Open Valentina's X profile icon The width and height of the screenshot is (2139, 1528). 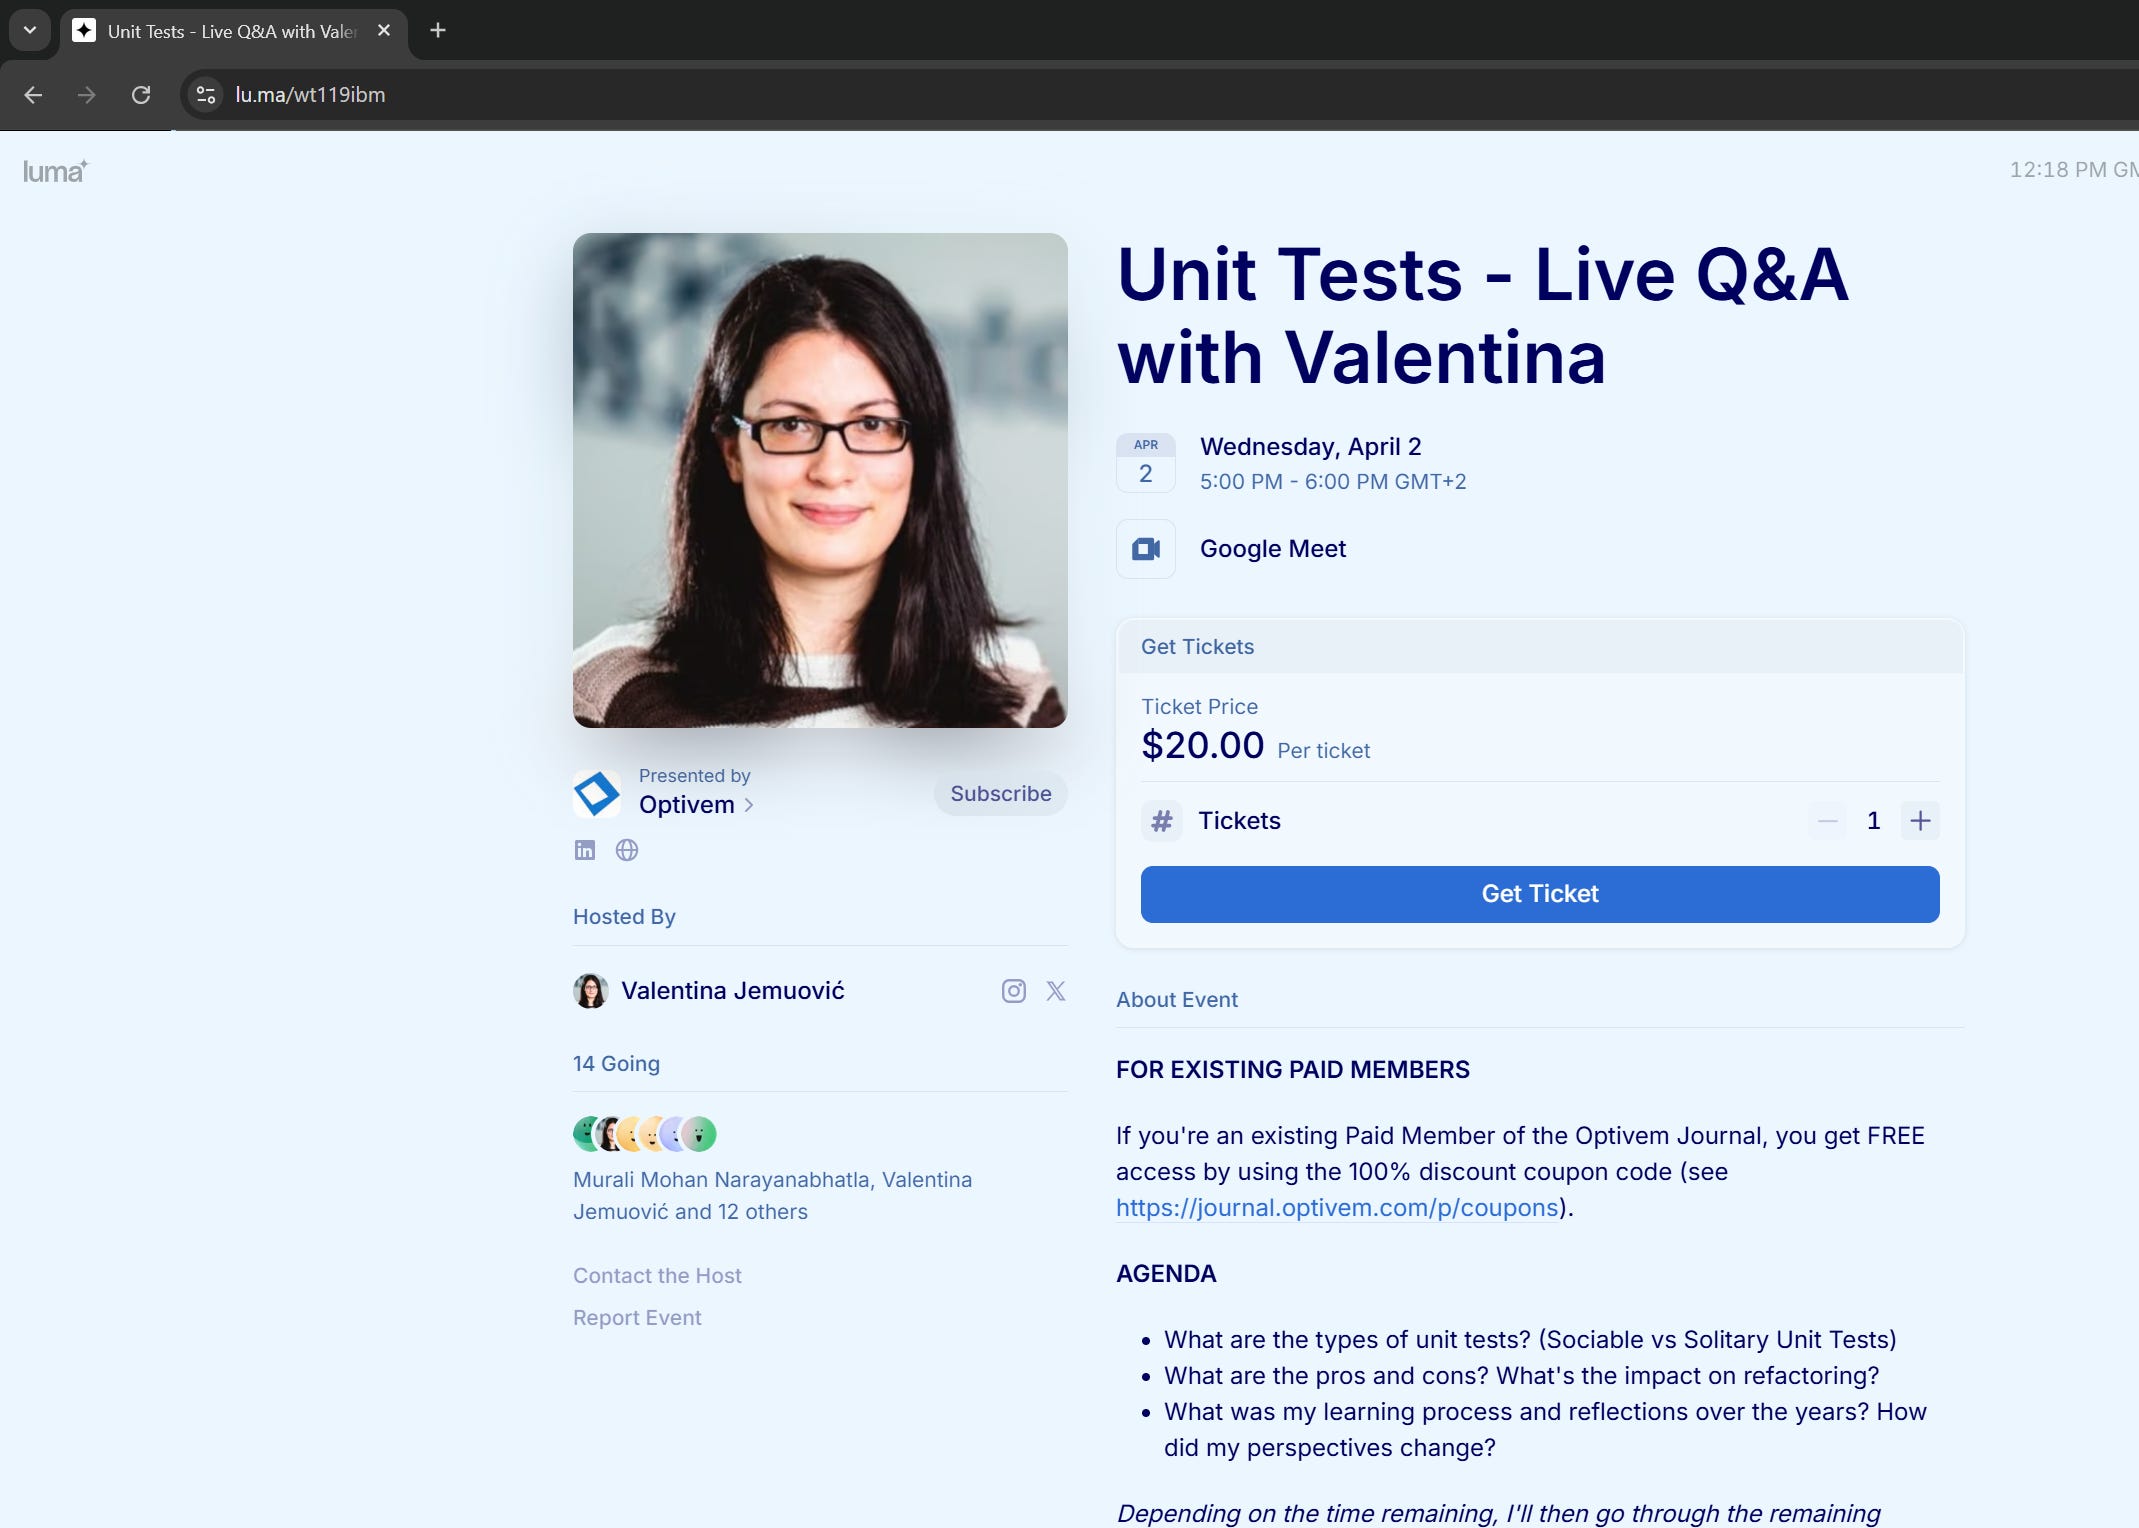point(1056,991)
